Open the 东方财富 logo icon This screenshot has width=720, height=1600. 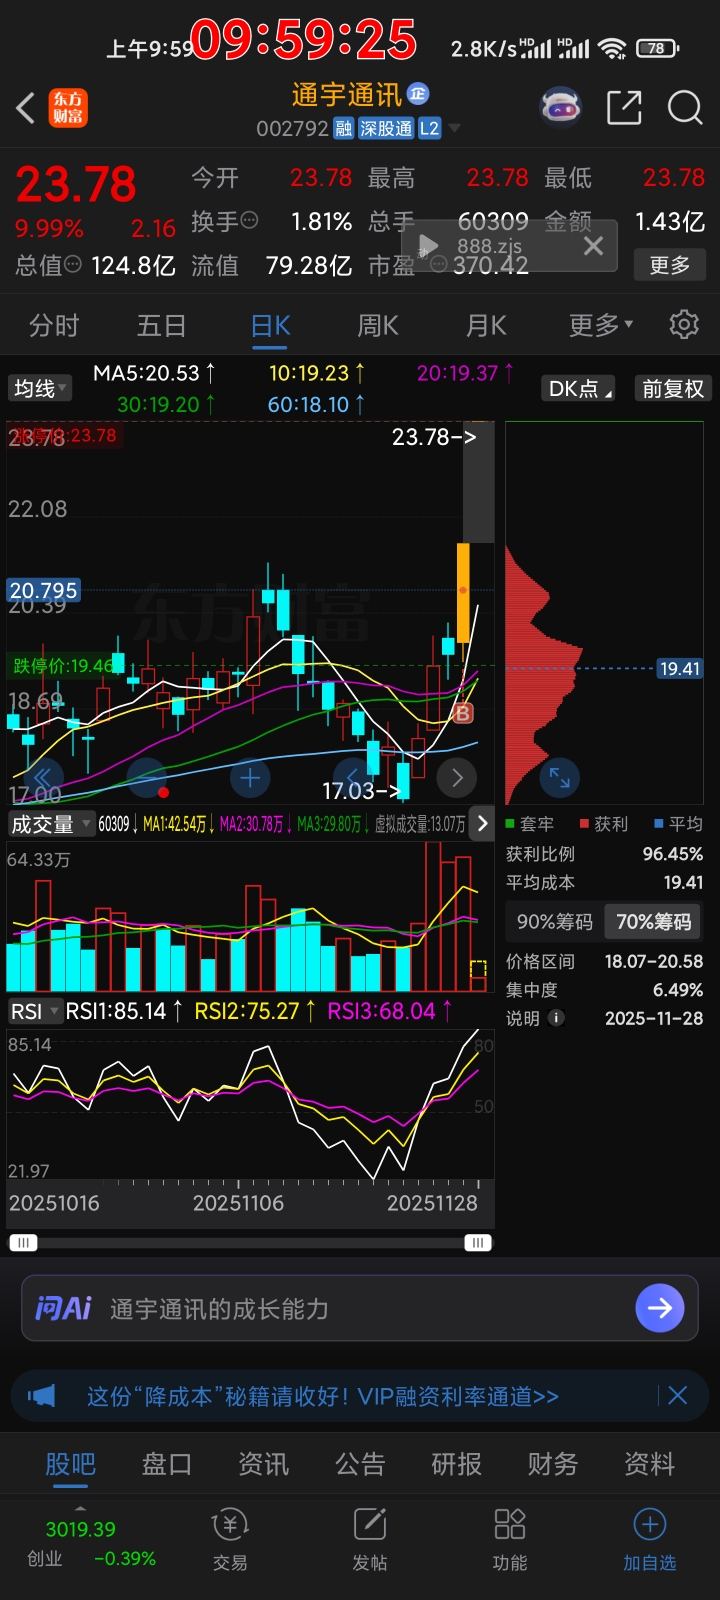(69, 107)
